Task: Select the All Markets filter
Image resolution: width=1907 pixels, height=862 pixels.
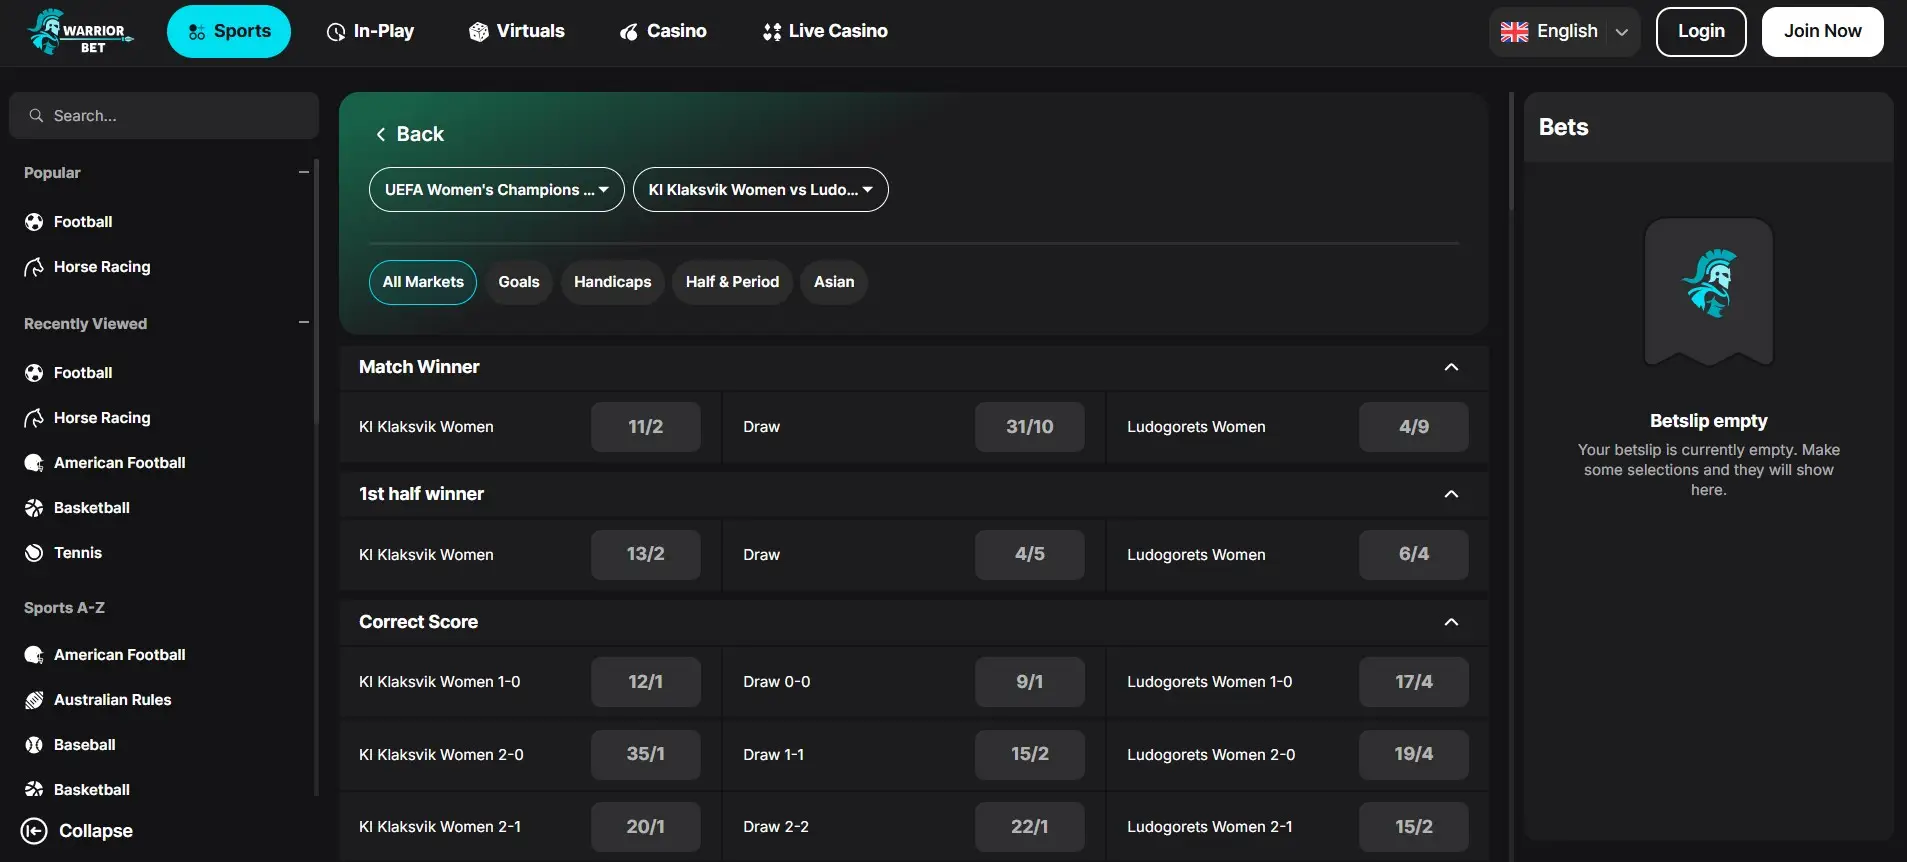Action: point(423,282)
